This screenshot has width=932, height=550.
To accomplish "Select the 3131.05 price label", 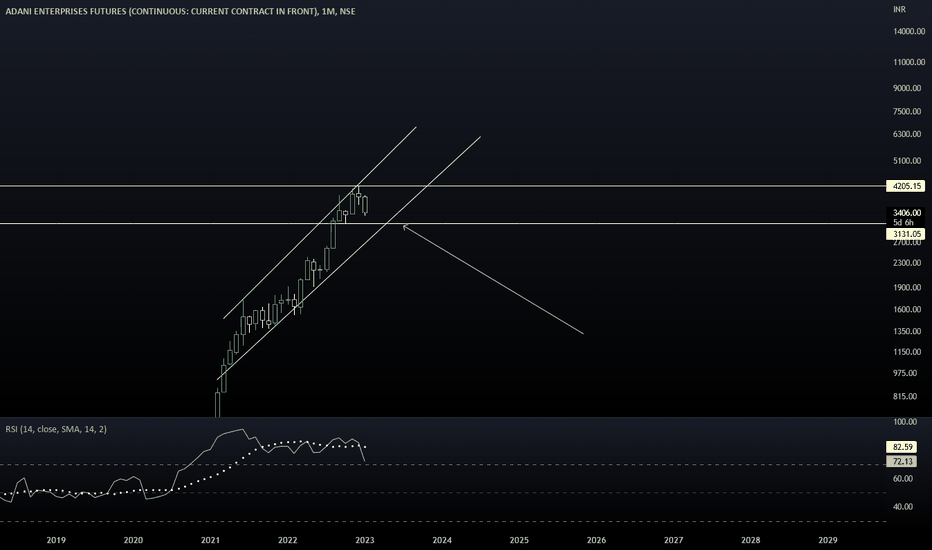I will (x=905, y=234).
